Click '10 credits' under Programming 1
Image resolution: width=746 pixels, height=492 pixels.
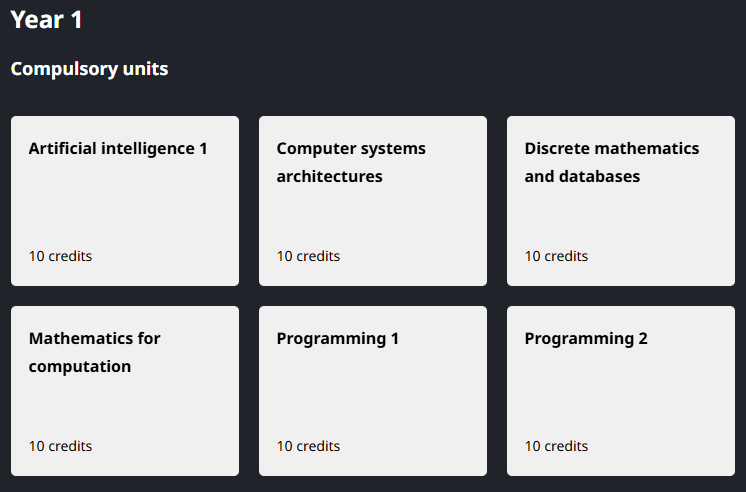click(x=308, y=446)
